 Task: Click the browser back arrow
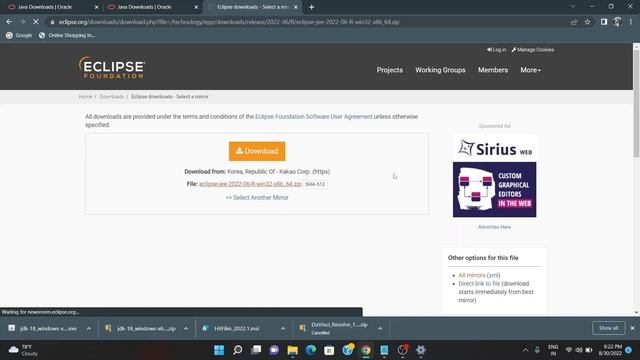9,22
